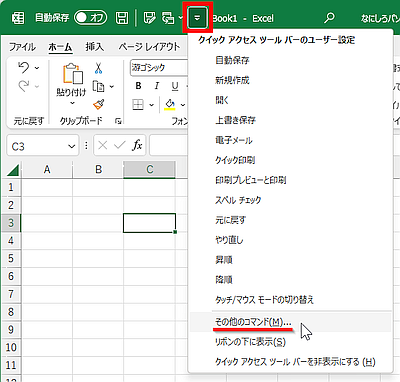Check クイック印刷 in the customize menu
Screen dimensions: 400x382
(290, 160)
